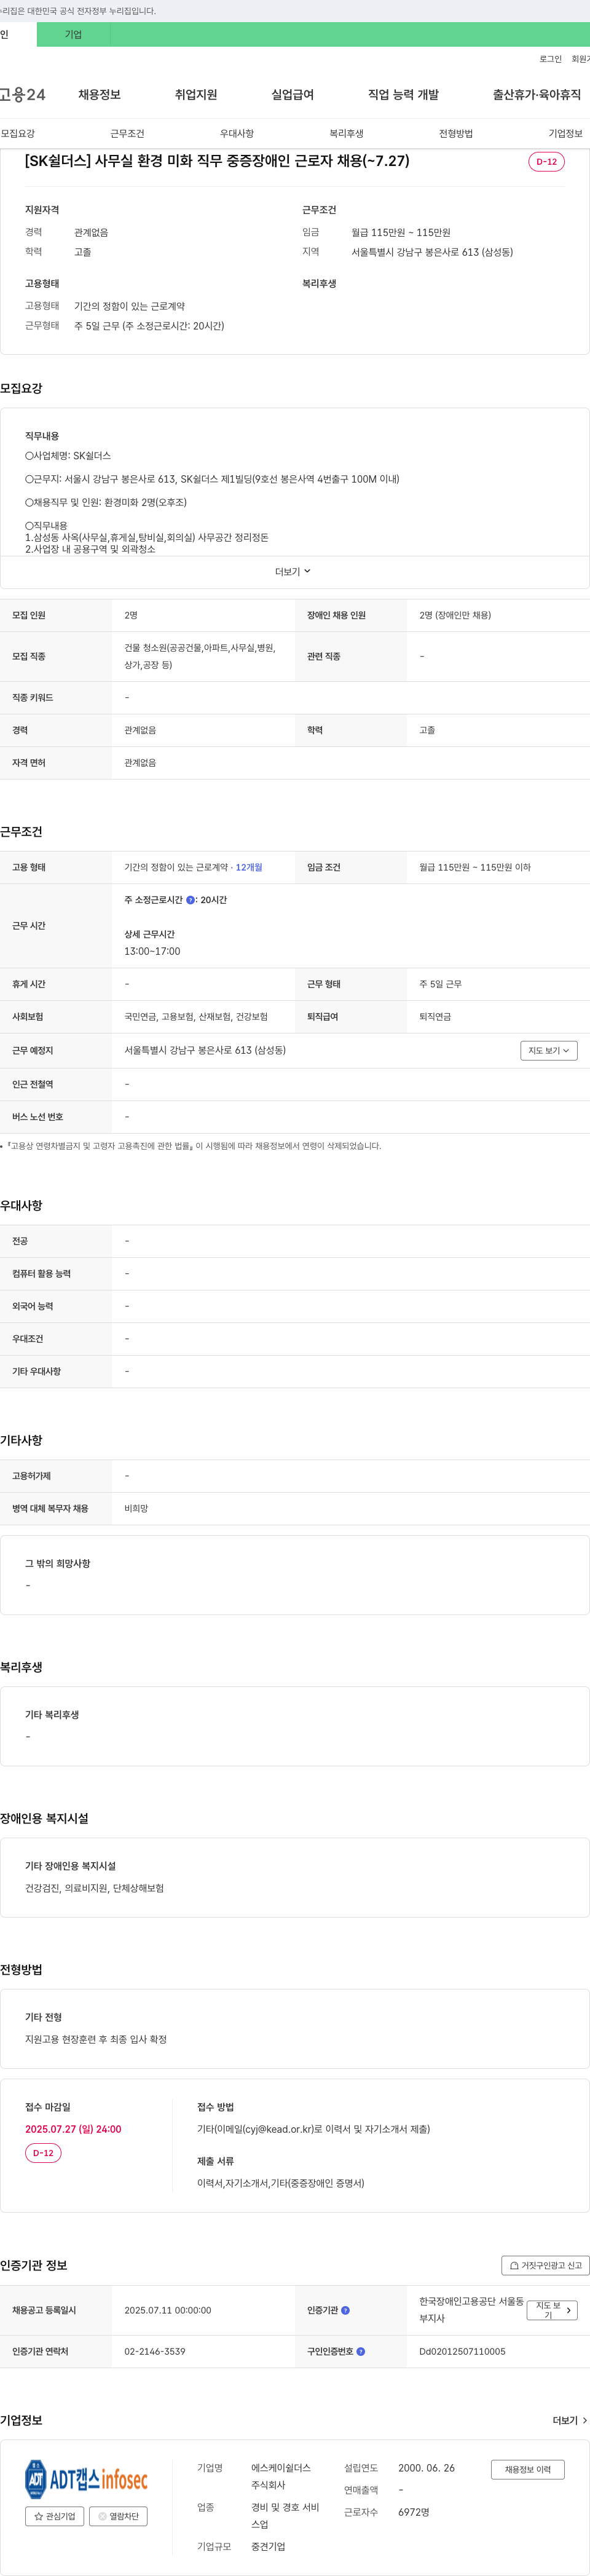Click the 퇴직연금 value cell
Screen dimensions: 590x2576
(435, 1017)
